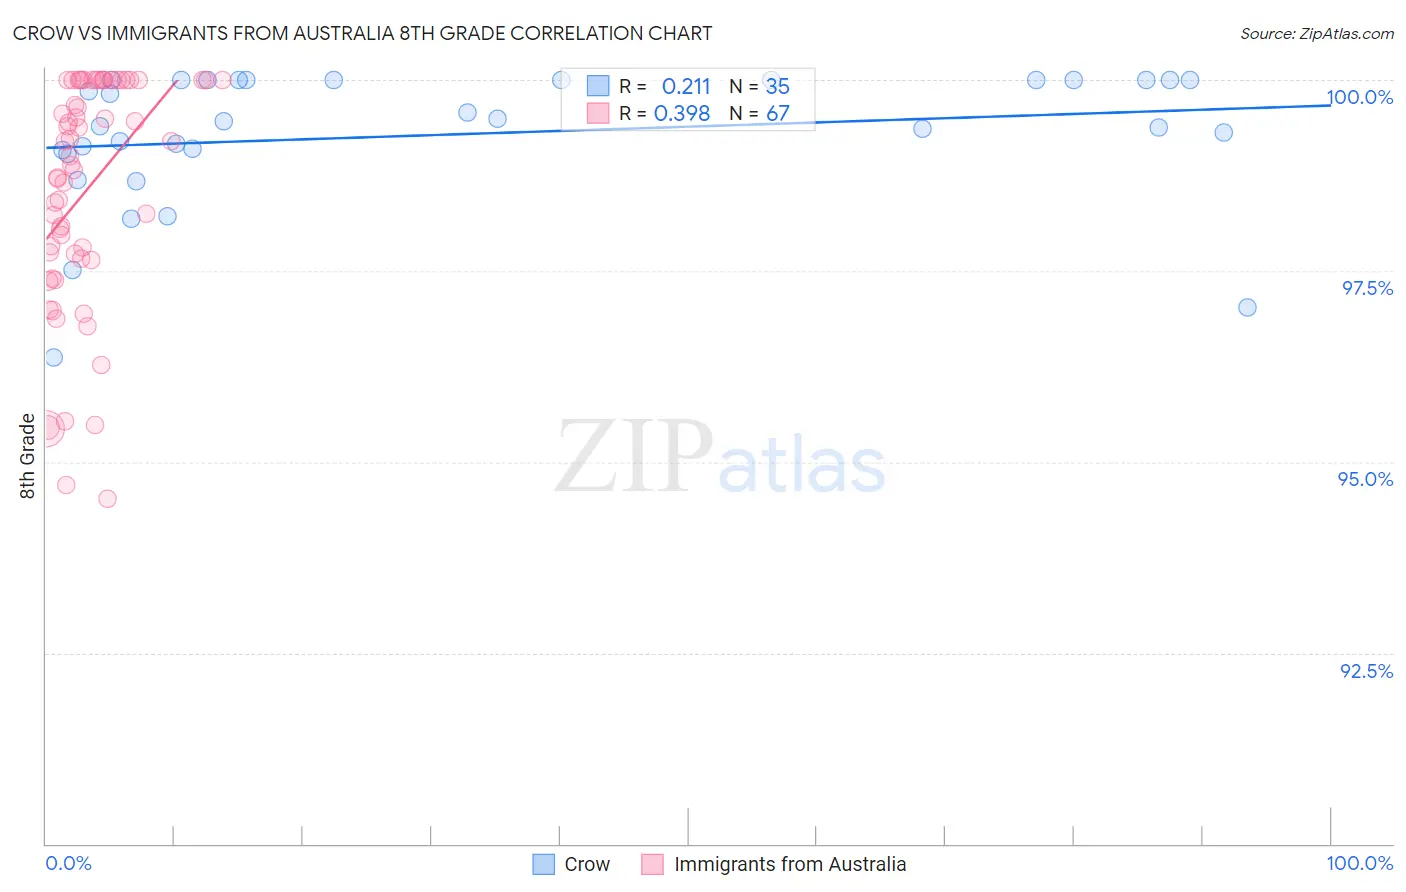Click the 92.5% y-axis label

(1367, 671)
